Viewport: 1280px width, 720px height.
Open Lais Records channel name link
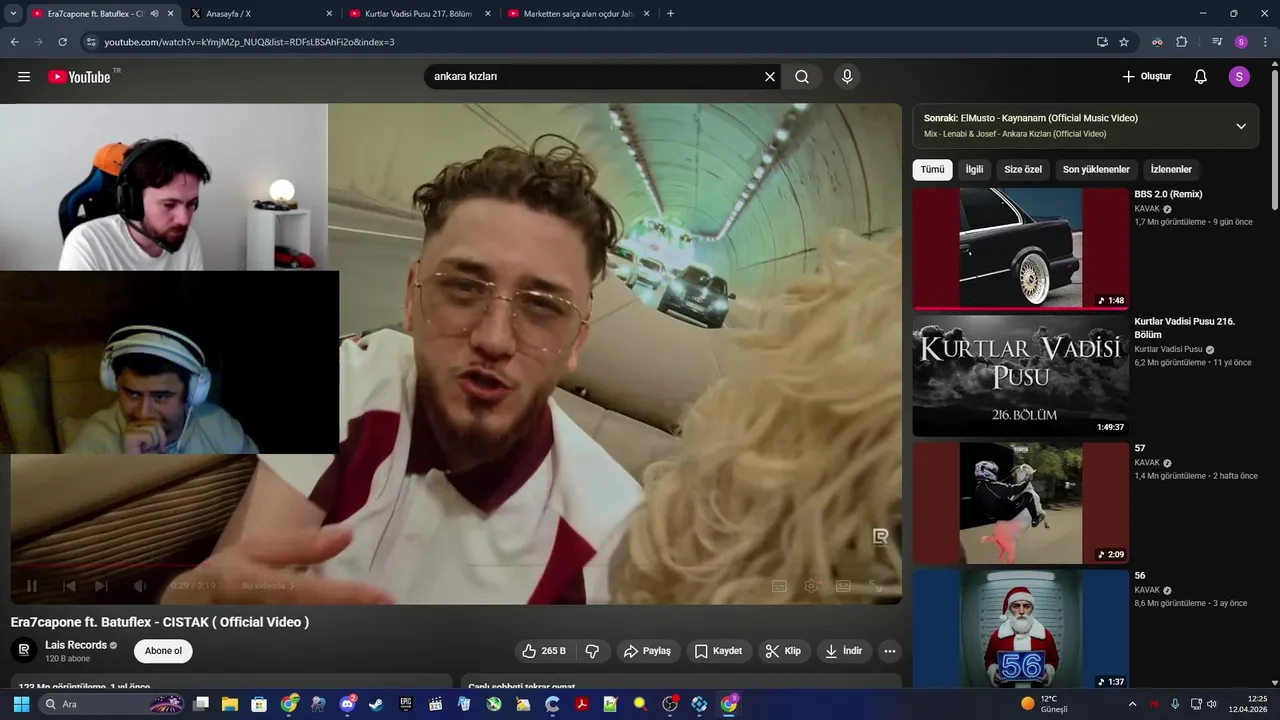click(x=76, y=645)
